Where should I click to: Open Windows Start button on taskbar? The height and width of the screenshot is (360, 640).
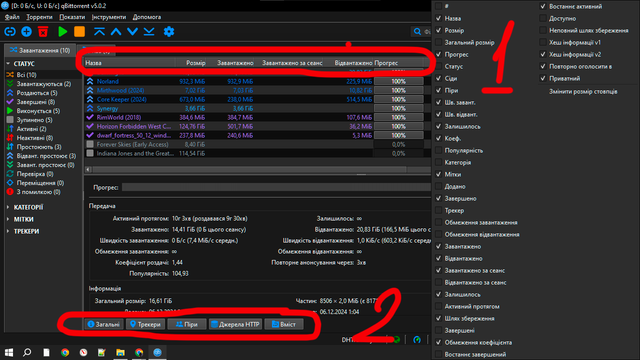9,352
